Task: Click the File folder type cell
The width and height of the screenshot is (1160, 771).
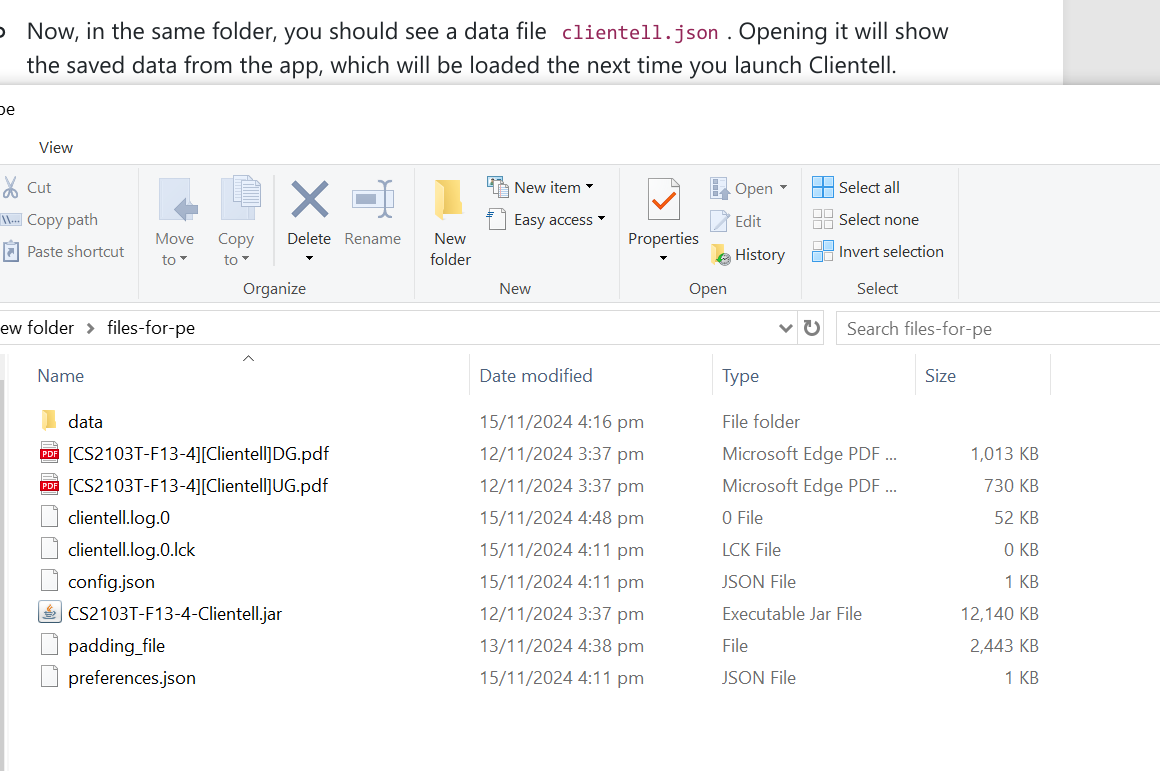Action: [761, 422]
